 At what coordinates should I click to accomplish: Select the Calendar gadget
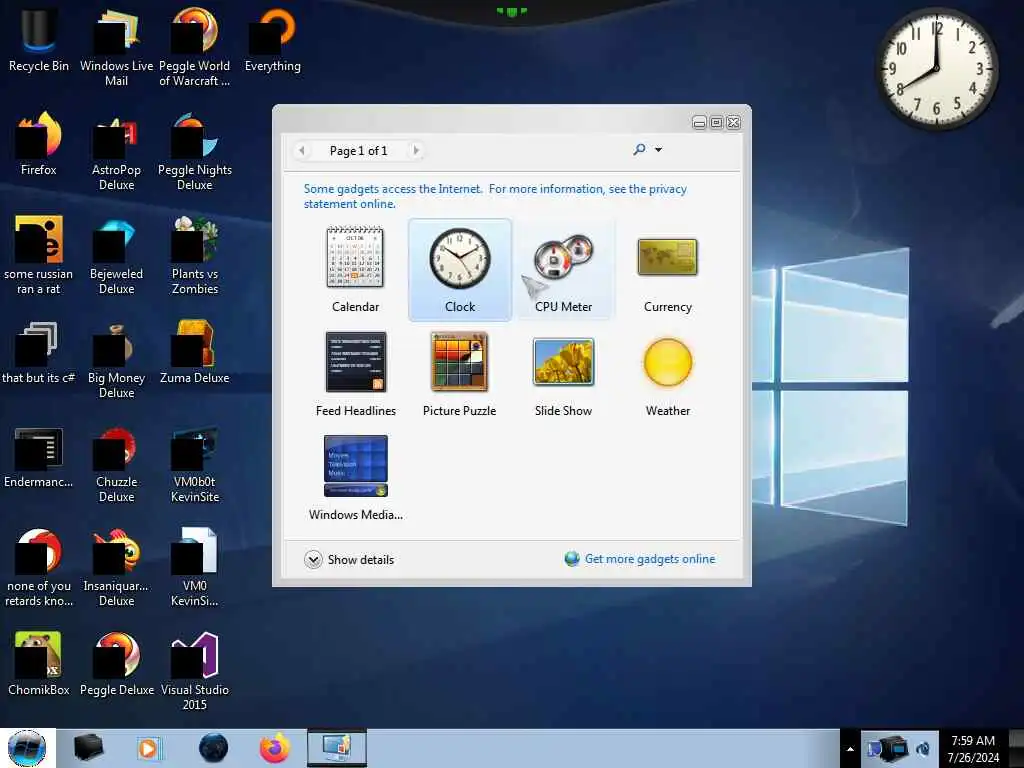(355, 270)
